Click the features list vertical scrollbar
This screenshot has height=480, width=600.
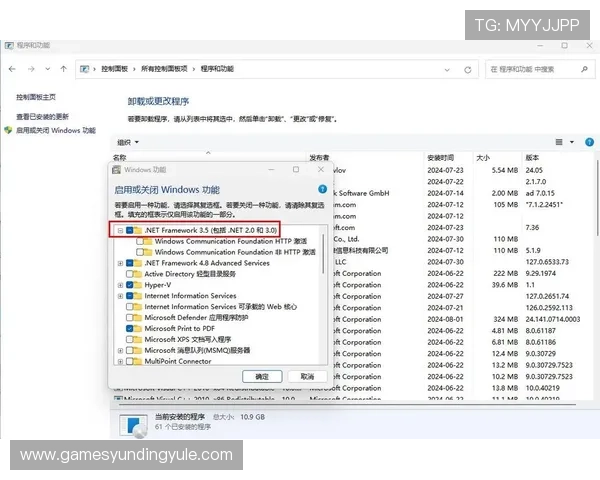coord(324,254)
